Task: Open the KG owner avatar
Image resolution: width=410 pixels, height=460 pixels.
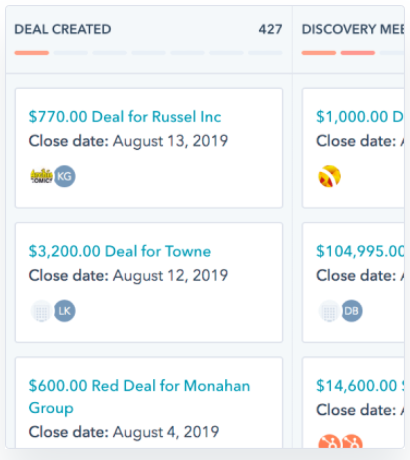Action: (65, 176)
